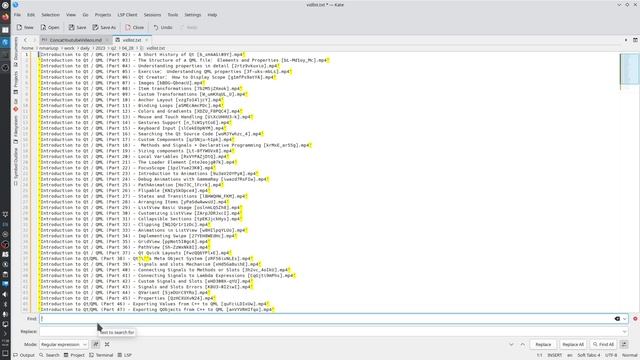Close the vidlist.txt tab
The height and width of the screenshot is (360, 640).
[147, 40]
